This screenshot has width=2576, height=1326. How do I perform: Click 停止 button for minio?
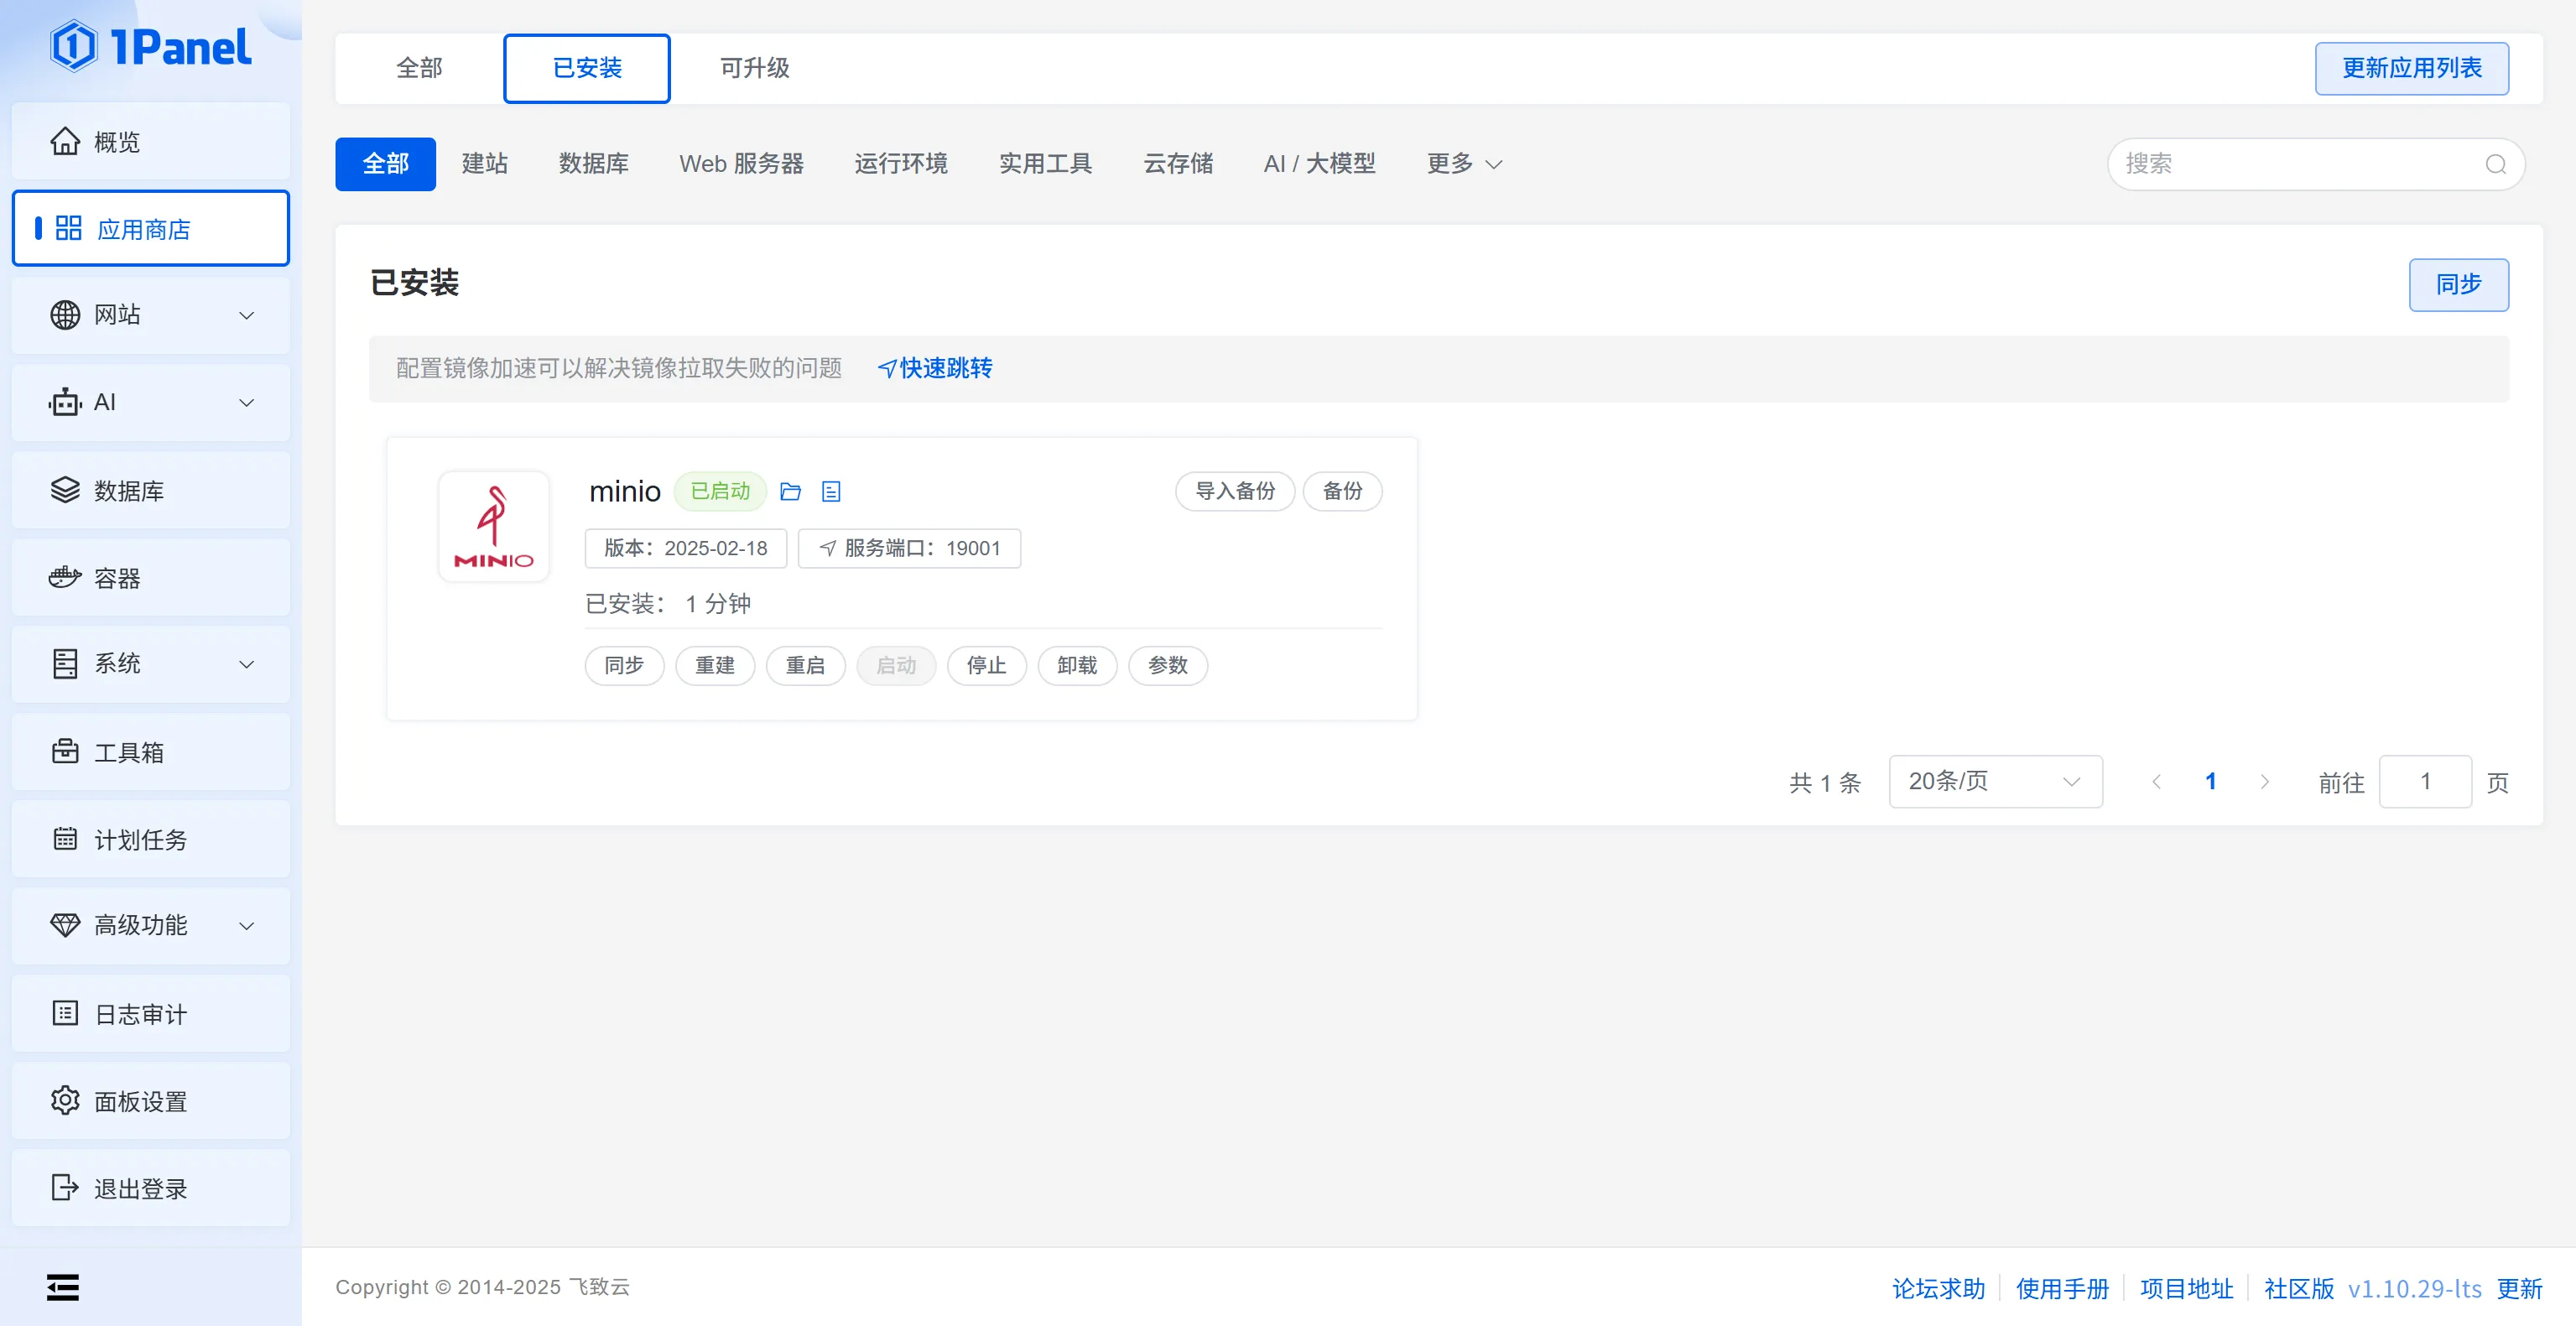[x=986, y=665]
